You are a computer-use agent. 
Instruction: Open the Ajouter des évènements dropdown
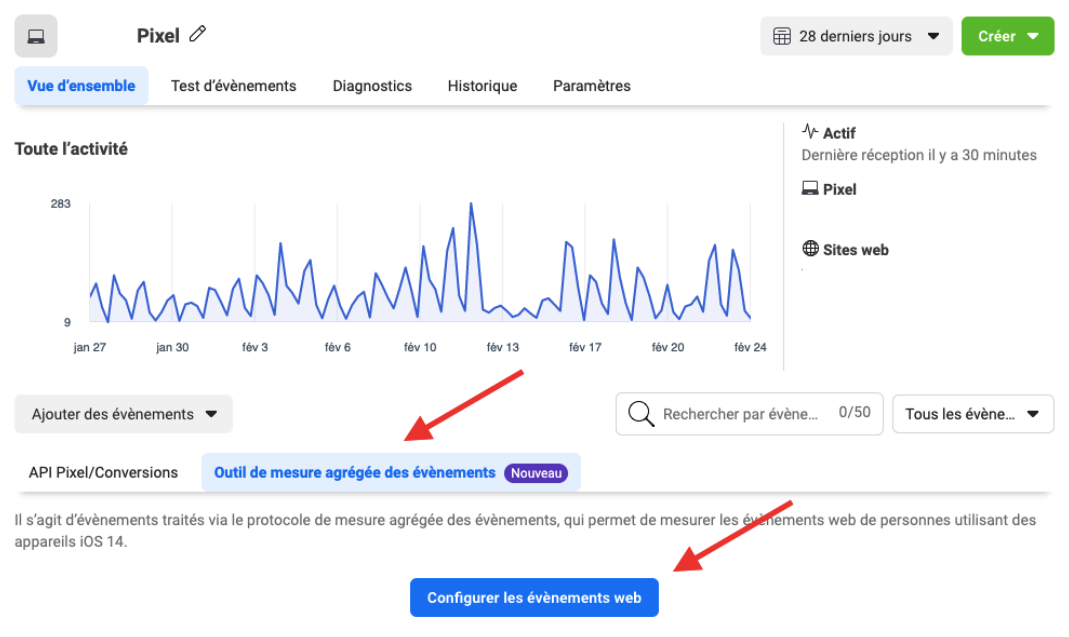click(122, 413)
